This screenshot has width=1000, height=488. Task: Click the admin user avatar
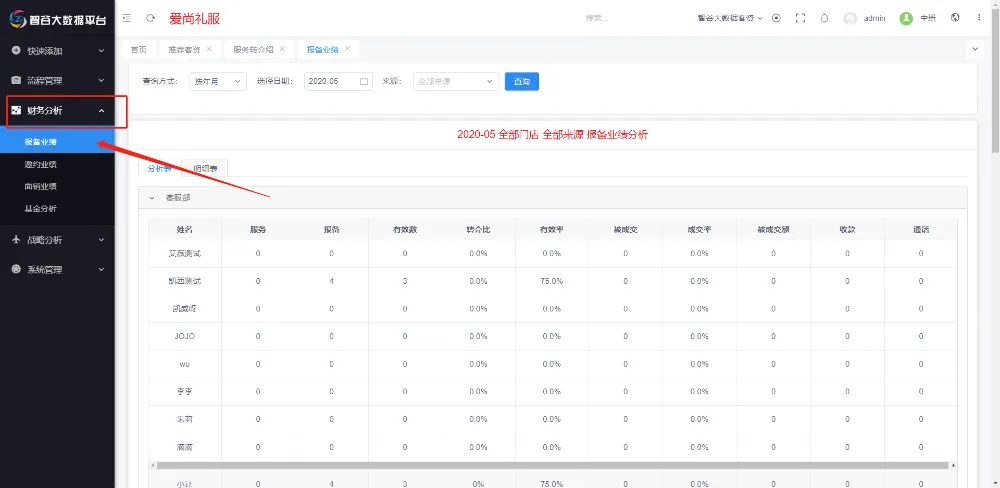coord(850,18)
